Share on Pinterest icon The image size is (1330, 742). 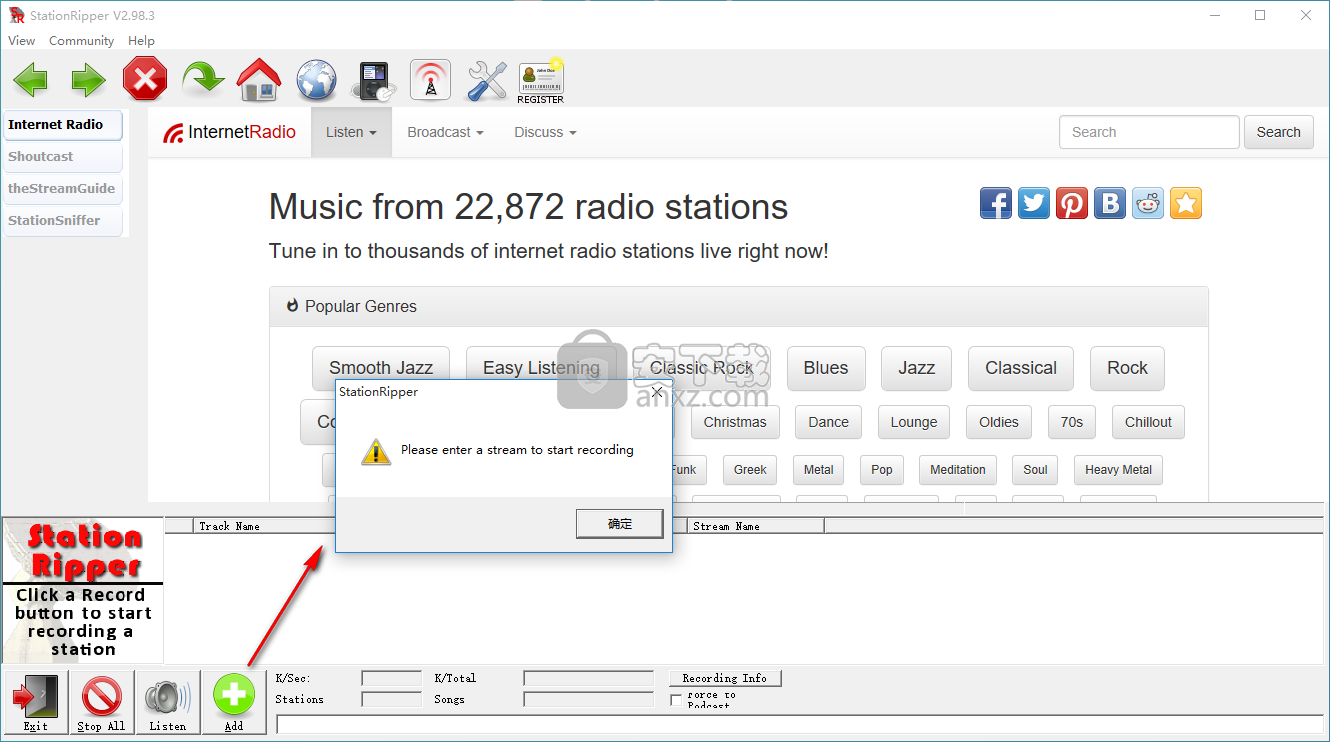tap(1072, 203)
